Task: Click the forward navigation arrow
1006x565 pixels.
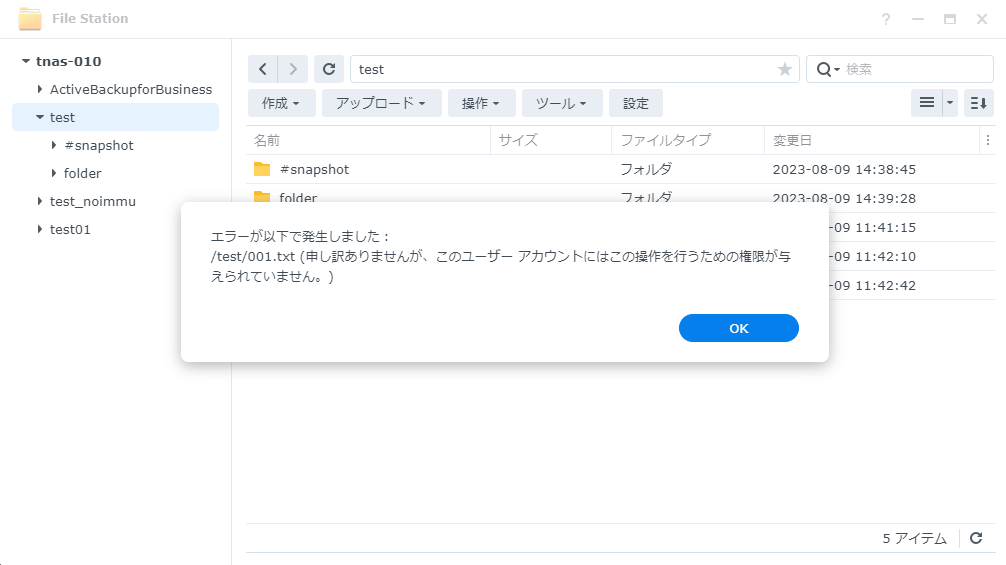Action: [292, 69]
